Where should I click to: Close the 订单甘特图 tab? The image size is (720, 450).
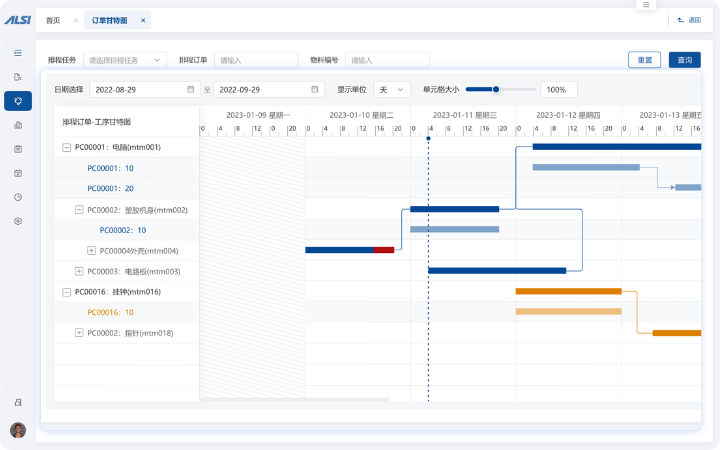[x=143, y=20]
